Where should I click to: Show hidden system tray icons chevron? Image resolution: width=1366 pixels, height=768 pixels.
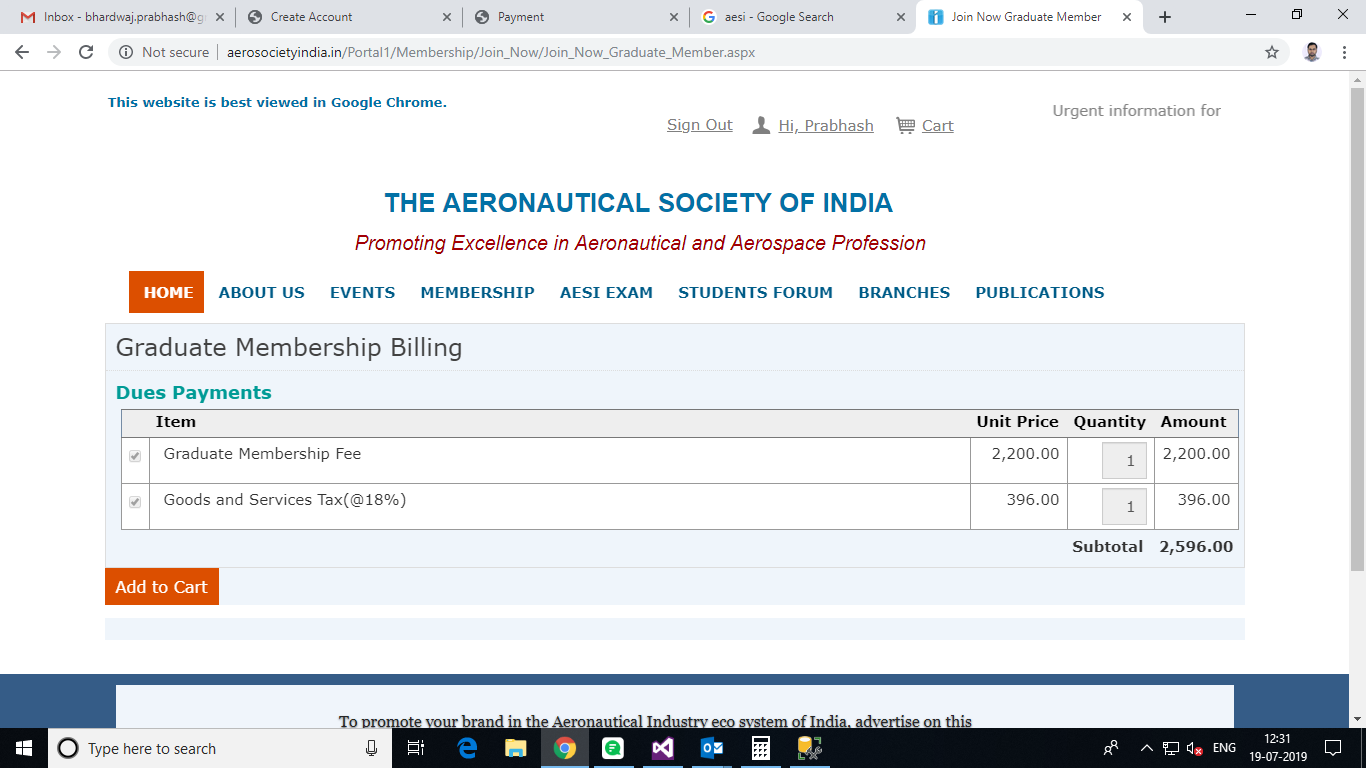coord(1146,748)
